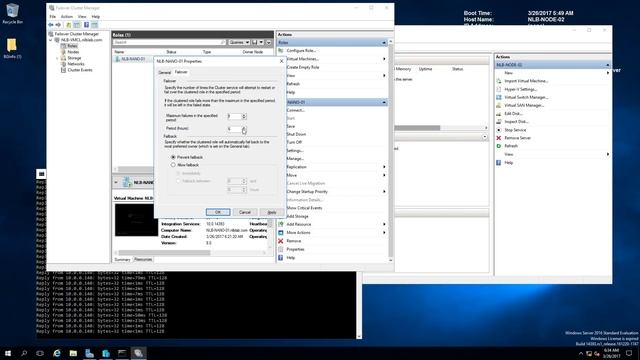Open Internet Explorer from the taskbar
This screenshot has width=640, height=360.
pos(57,353)
